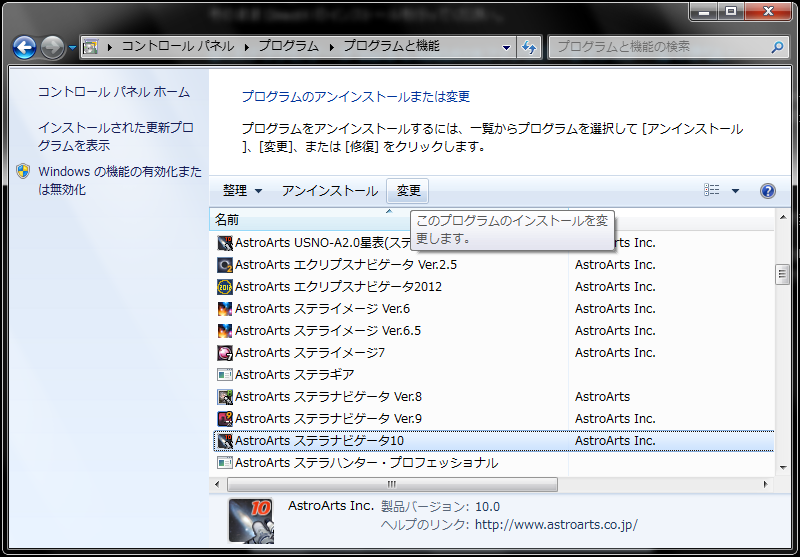This screenshot has width=800, height=557.
Task: Select エクリプスナビゲータ2012 icon
Action: tap(225, 287)
